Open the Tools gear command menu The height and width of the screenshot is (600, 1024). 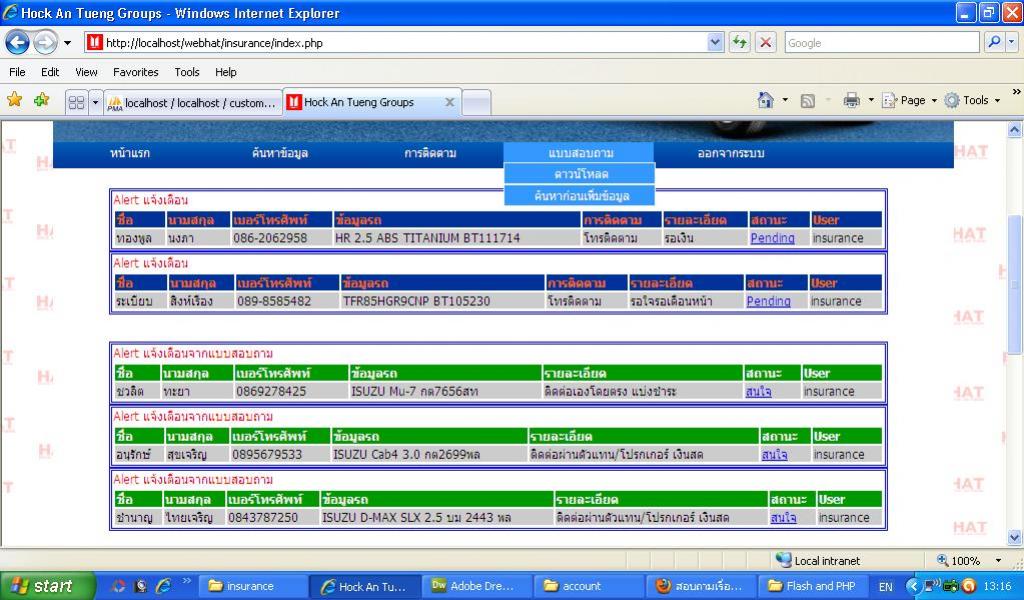click(x=972, y=100)
